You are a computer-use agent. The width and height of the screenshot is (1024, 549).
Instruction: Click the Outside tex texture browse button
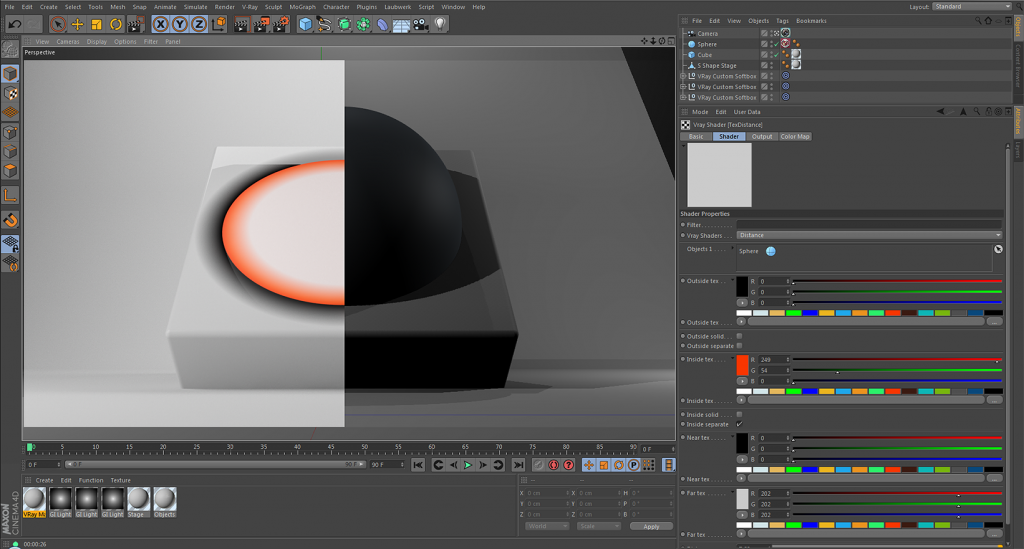coord(994,322)
